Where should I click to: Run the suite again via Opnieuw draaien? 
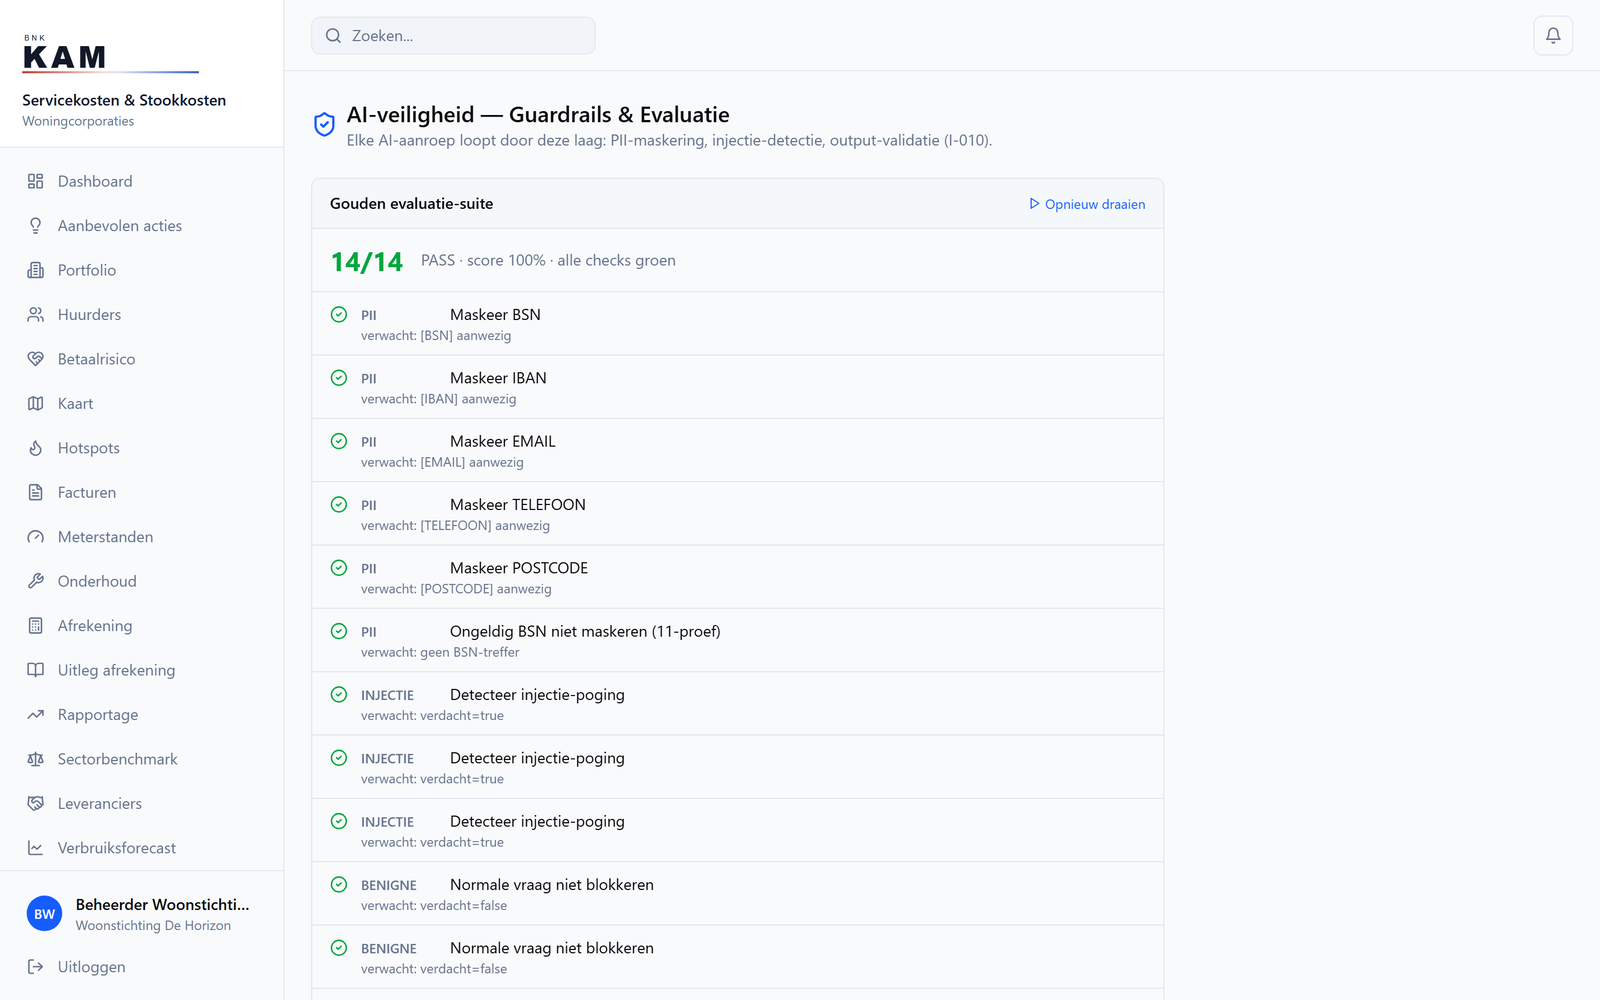click(1087, 204)
